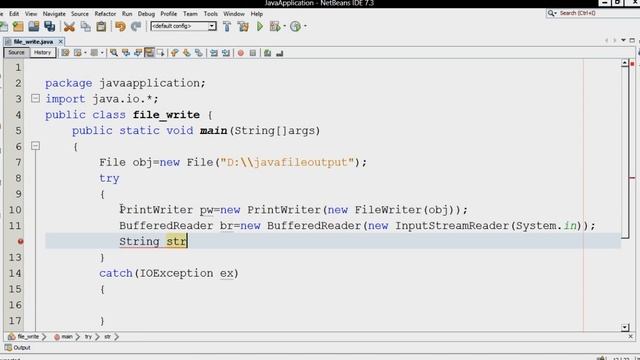This screenshot has height=360, width=640.
Task: Click the Shift Line Left icon
Action: 213,53
